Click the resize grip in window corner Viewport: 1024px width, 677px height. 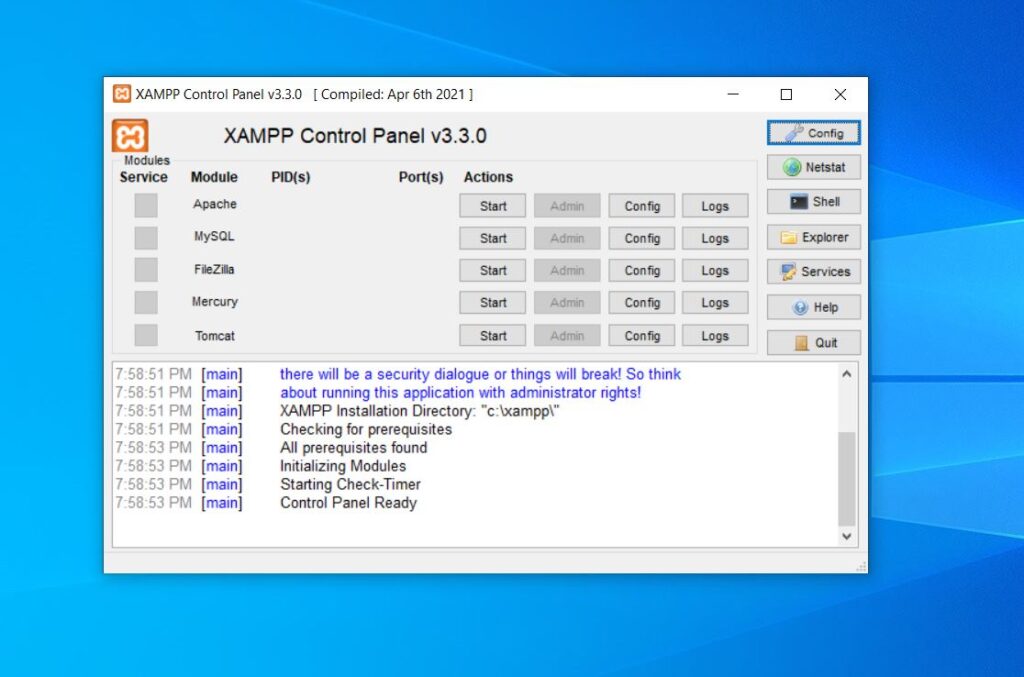point(861,566)
